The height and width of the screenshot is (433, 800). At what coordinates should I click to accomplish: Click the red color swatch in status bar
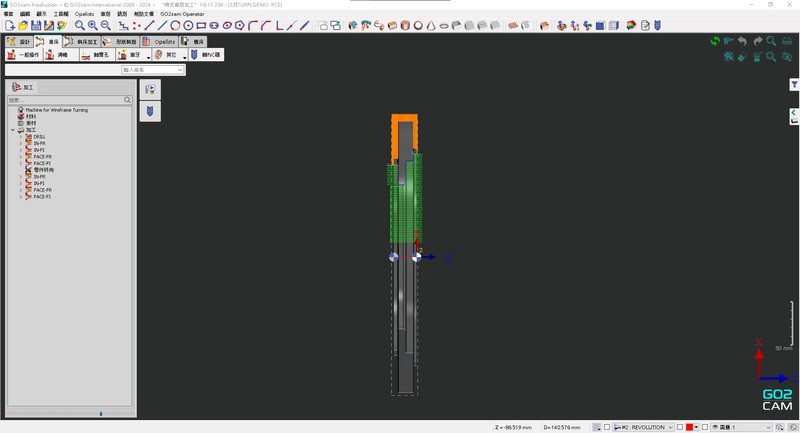click(690, 427)
